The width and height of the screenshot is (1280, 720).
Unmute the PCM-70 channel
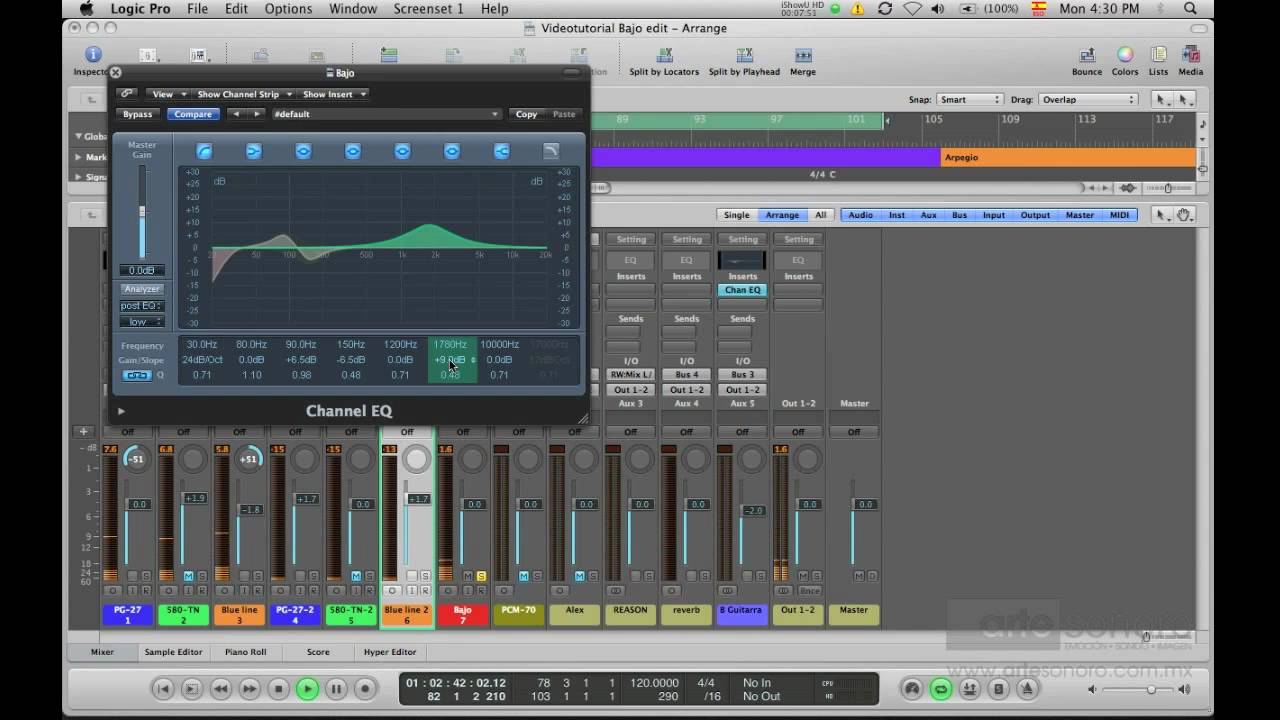coord(524,576)
